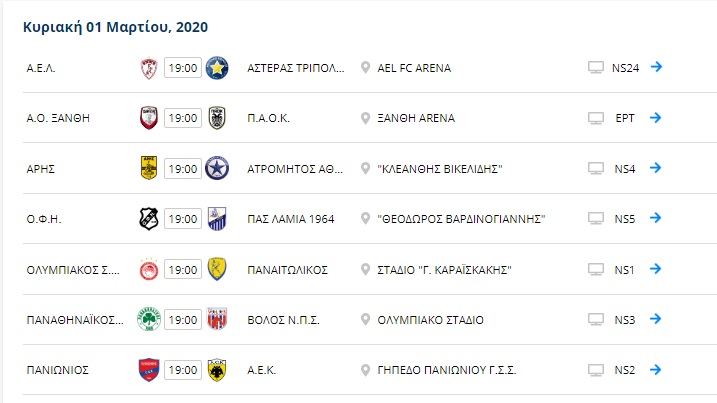
Task: Click the Π.Α.Ο.Κ. eagle crest
Action: tap(217, 118)
